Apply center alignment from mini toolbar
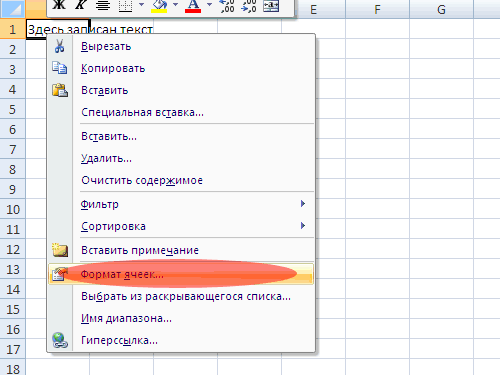Screen dimensions: 500x375 click(103, 5)
